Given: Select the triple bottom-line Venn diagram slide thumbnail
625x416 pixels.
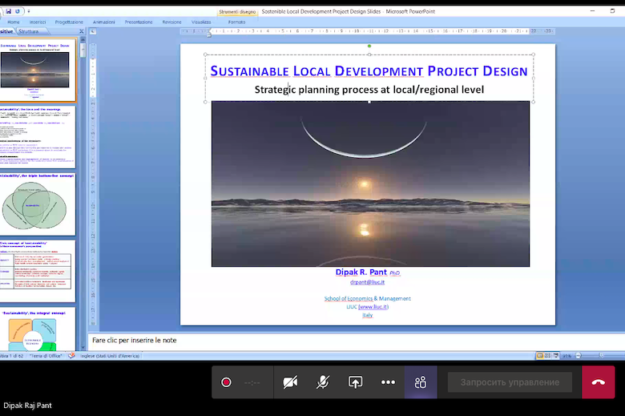Looking at the screenshot, I should tap(37, 204).
